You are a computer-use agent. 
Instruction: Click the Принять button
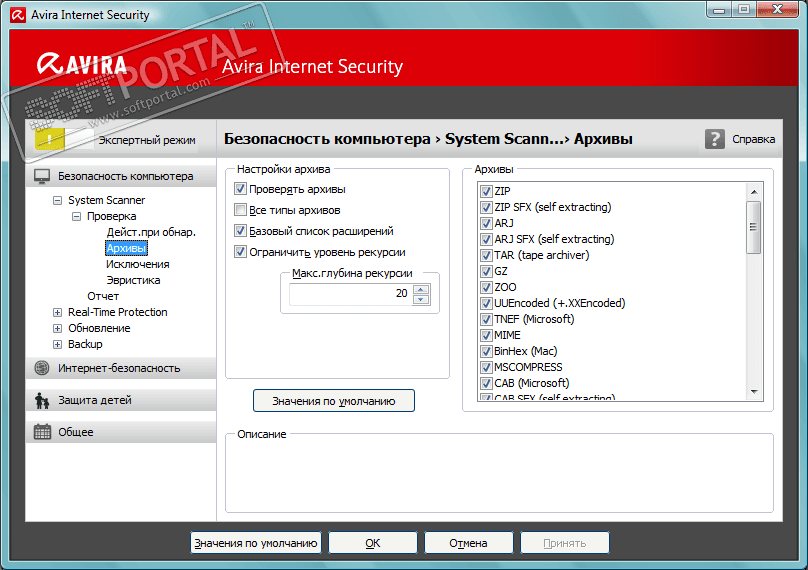pos(565,543)
